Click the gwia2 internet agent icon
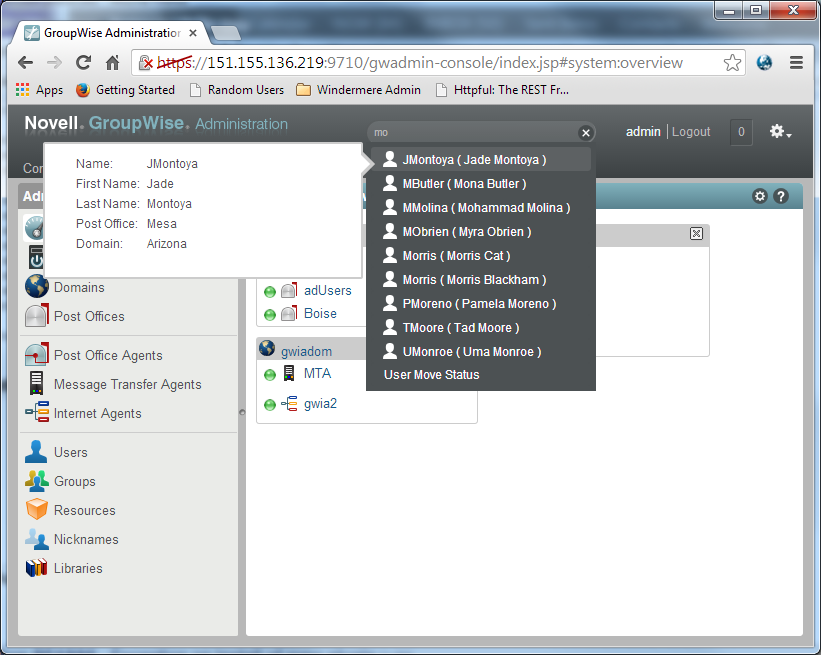This screenshot has height=655, width=821. (x=289, y=404)
